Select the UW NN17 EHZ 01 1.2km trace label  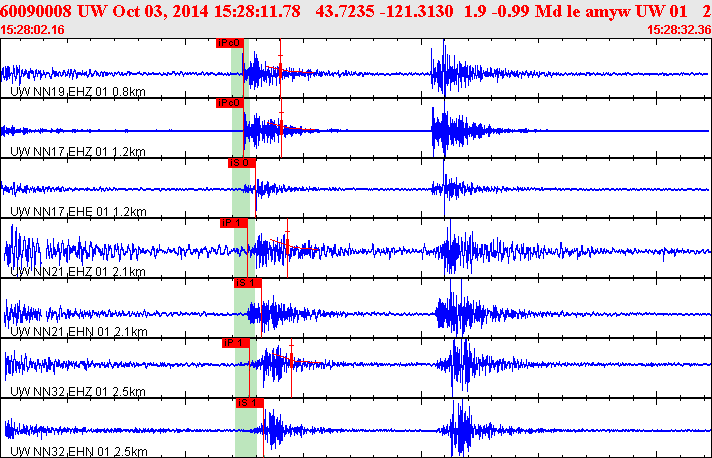pos(78,152)
